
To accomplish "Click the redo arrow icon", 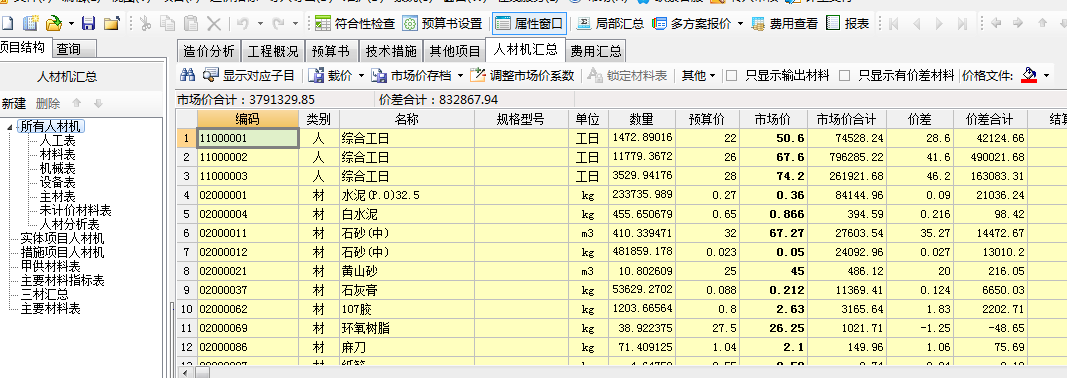I will pos(277,24).
